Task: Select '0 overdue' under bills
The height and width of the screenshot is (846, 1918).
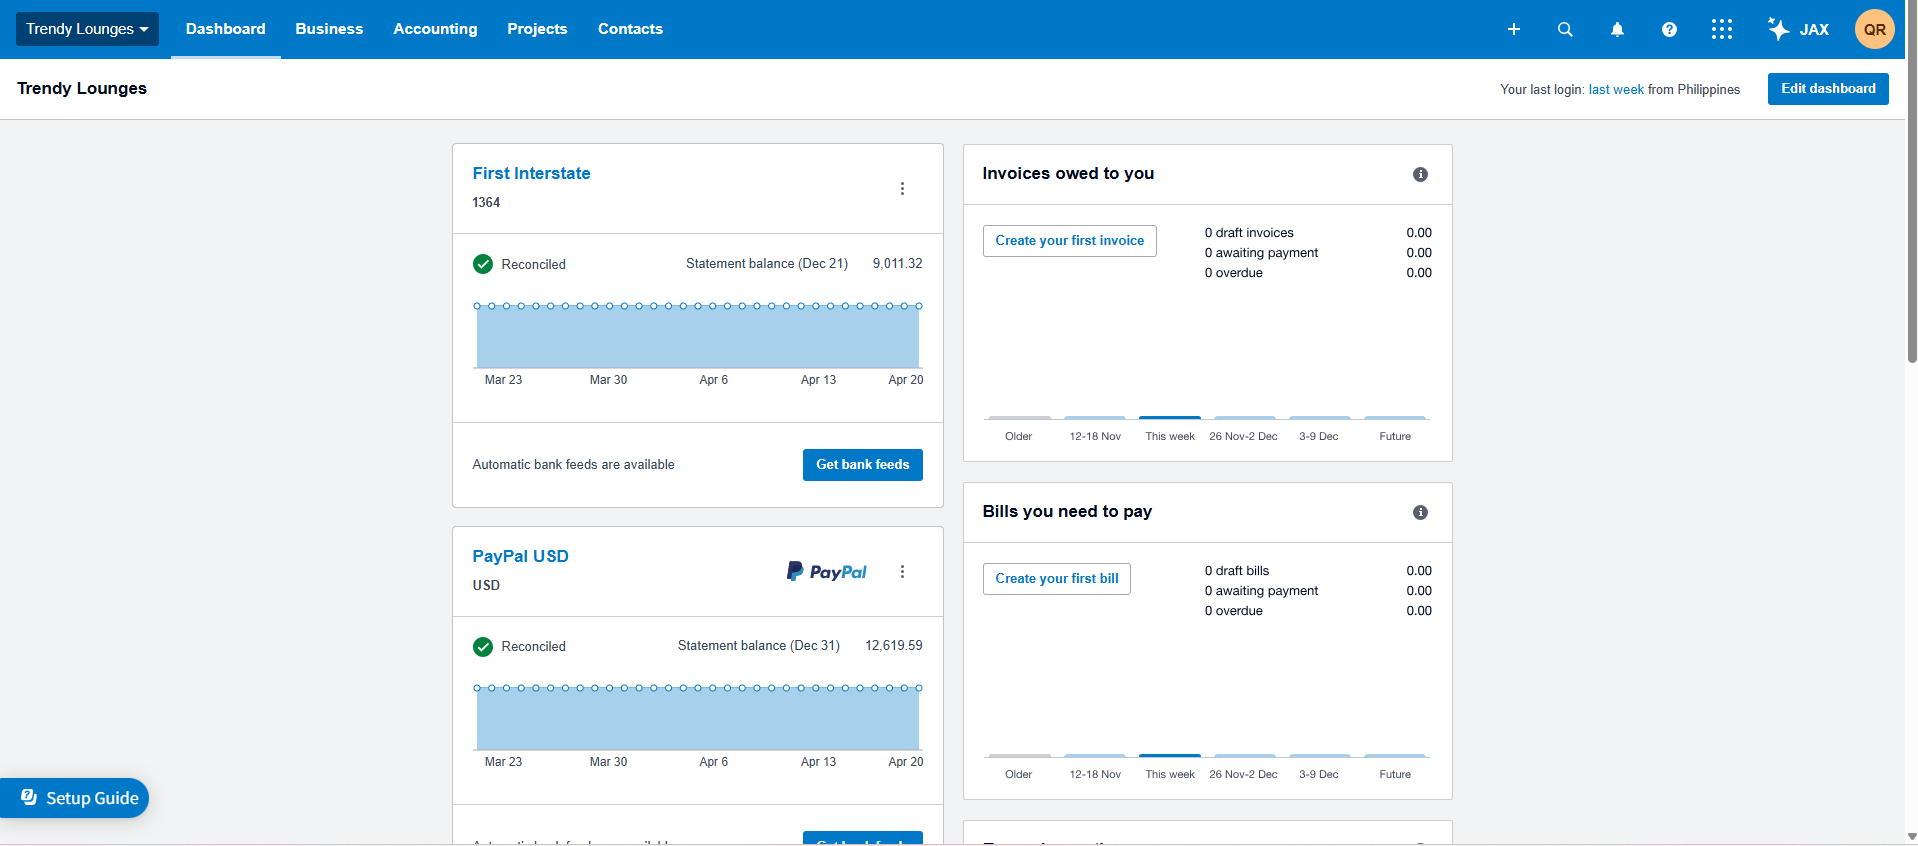Action: pyautogui.click(x=1234, y=611)
